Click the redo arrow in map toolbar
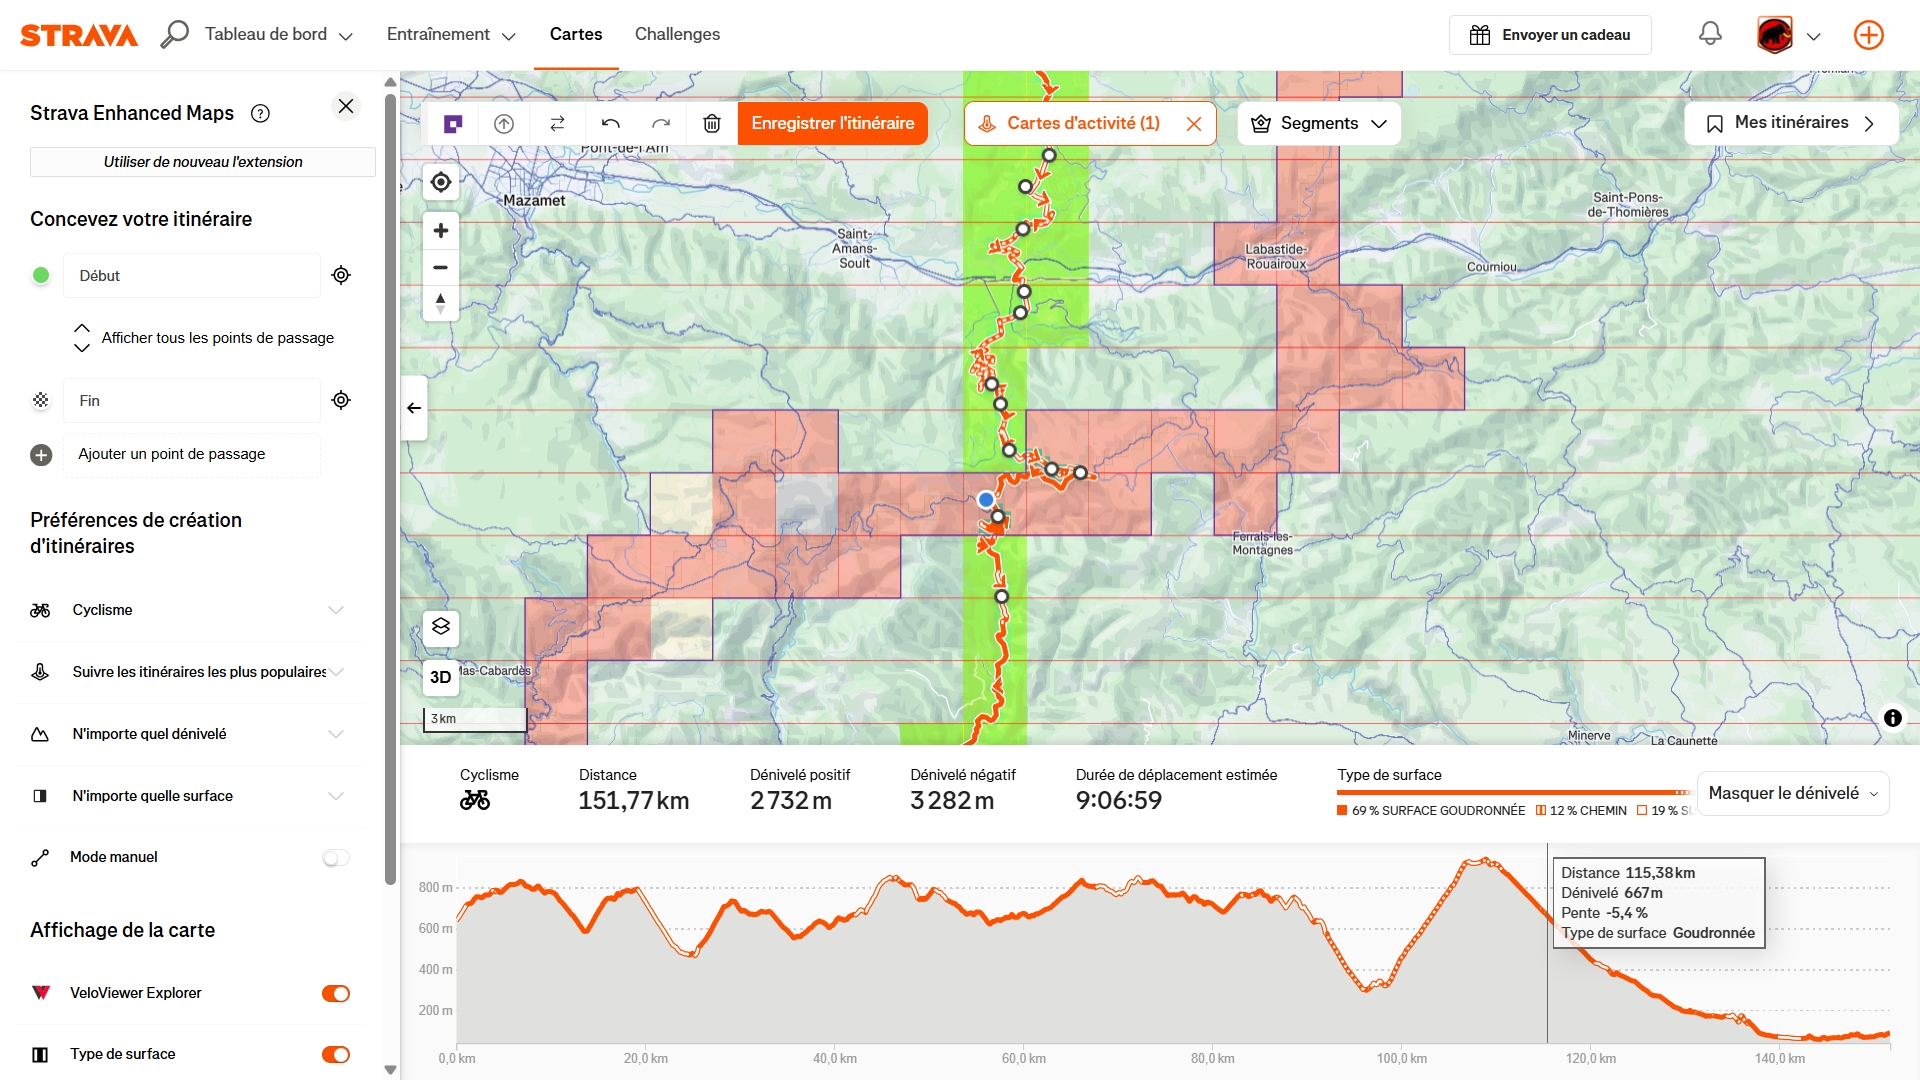The image size is (1920, 1080). pos(661,124)
